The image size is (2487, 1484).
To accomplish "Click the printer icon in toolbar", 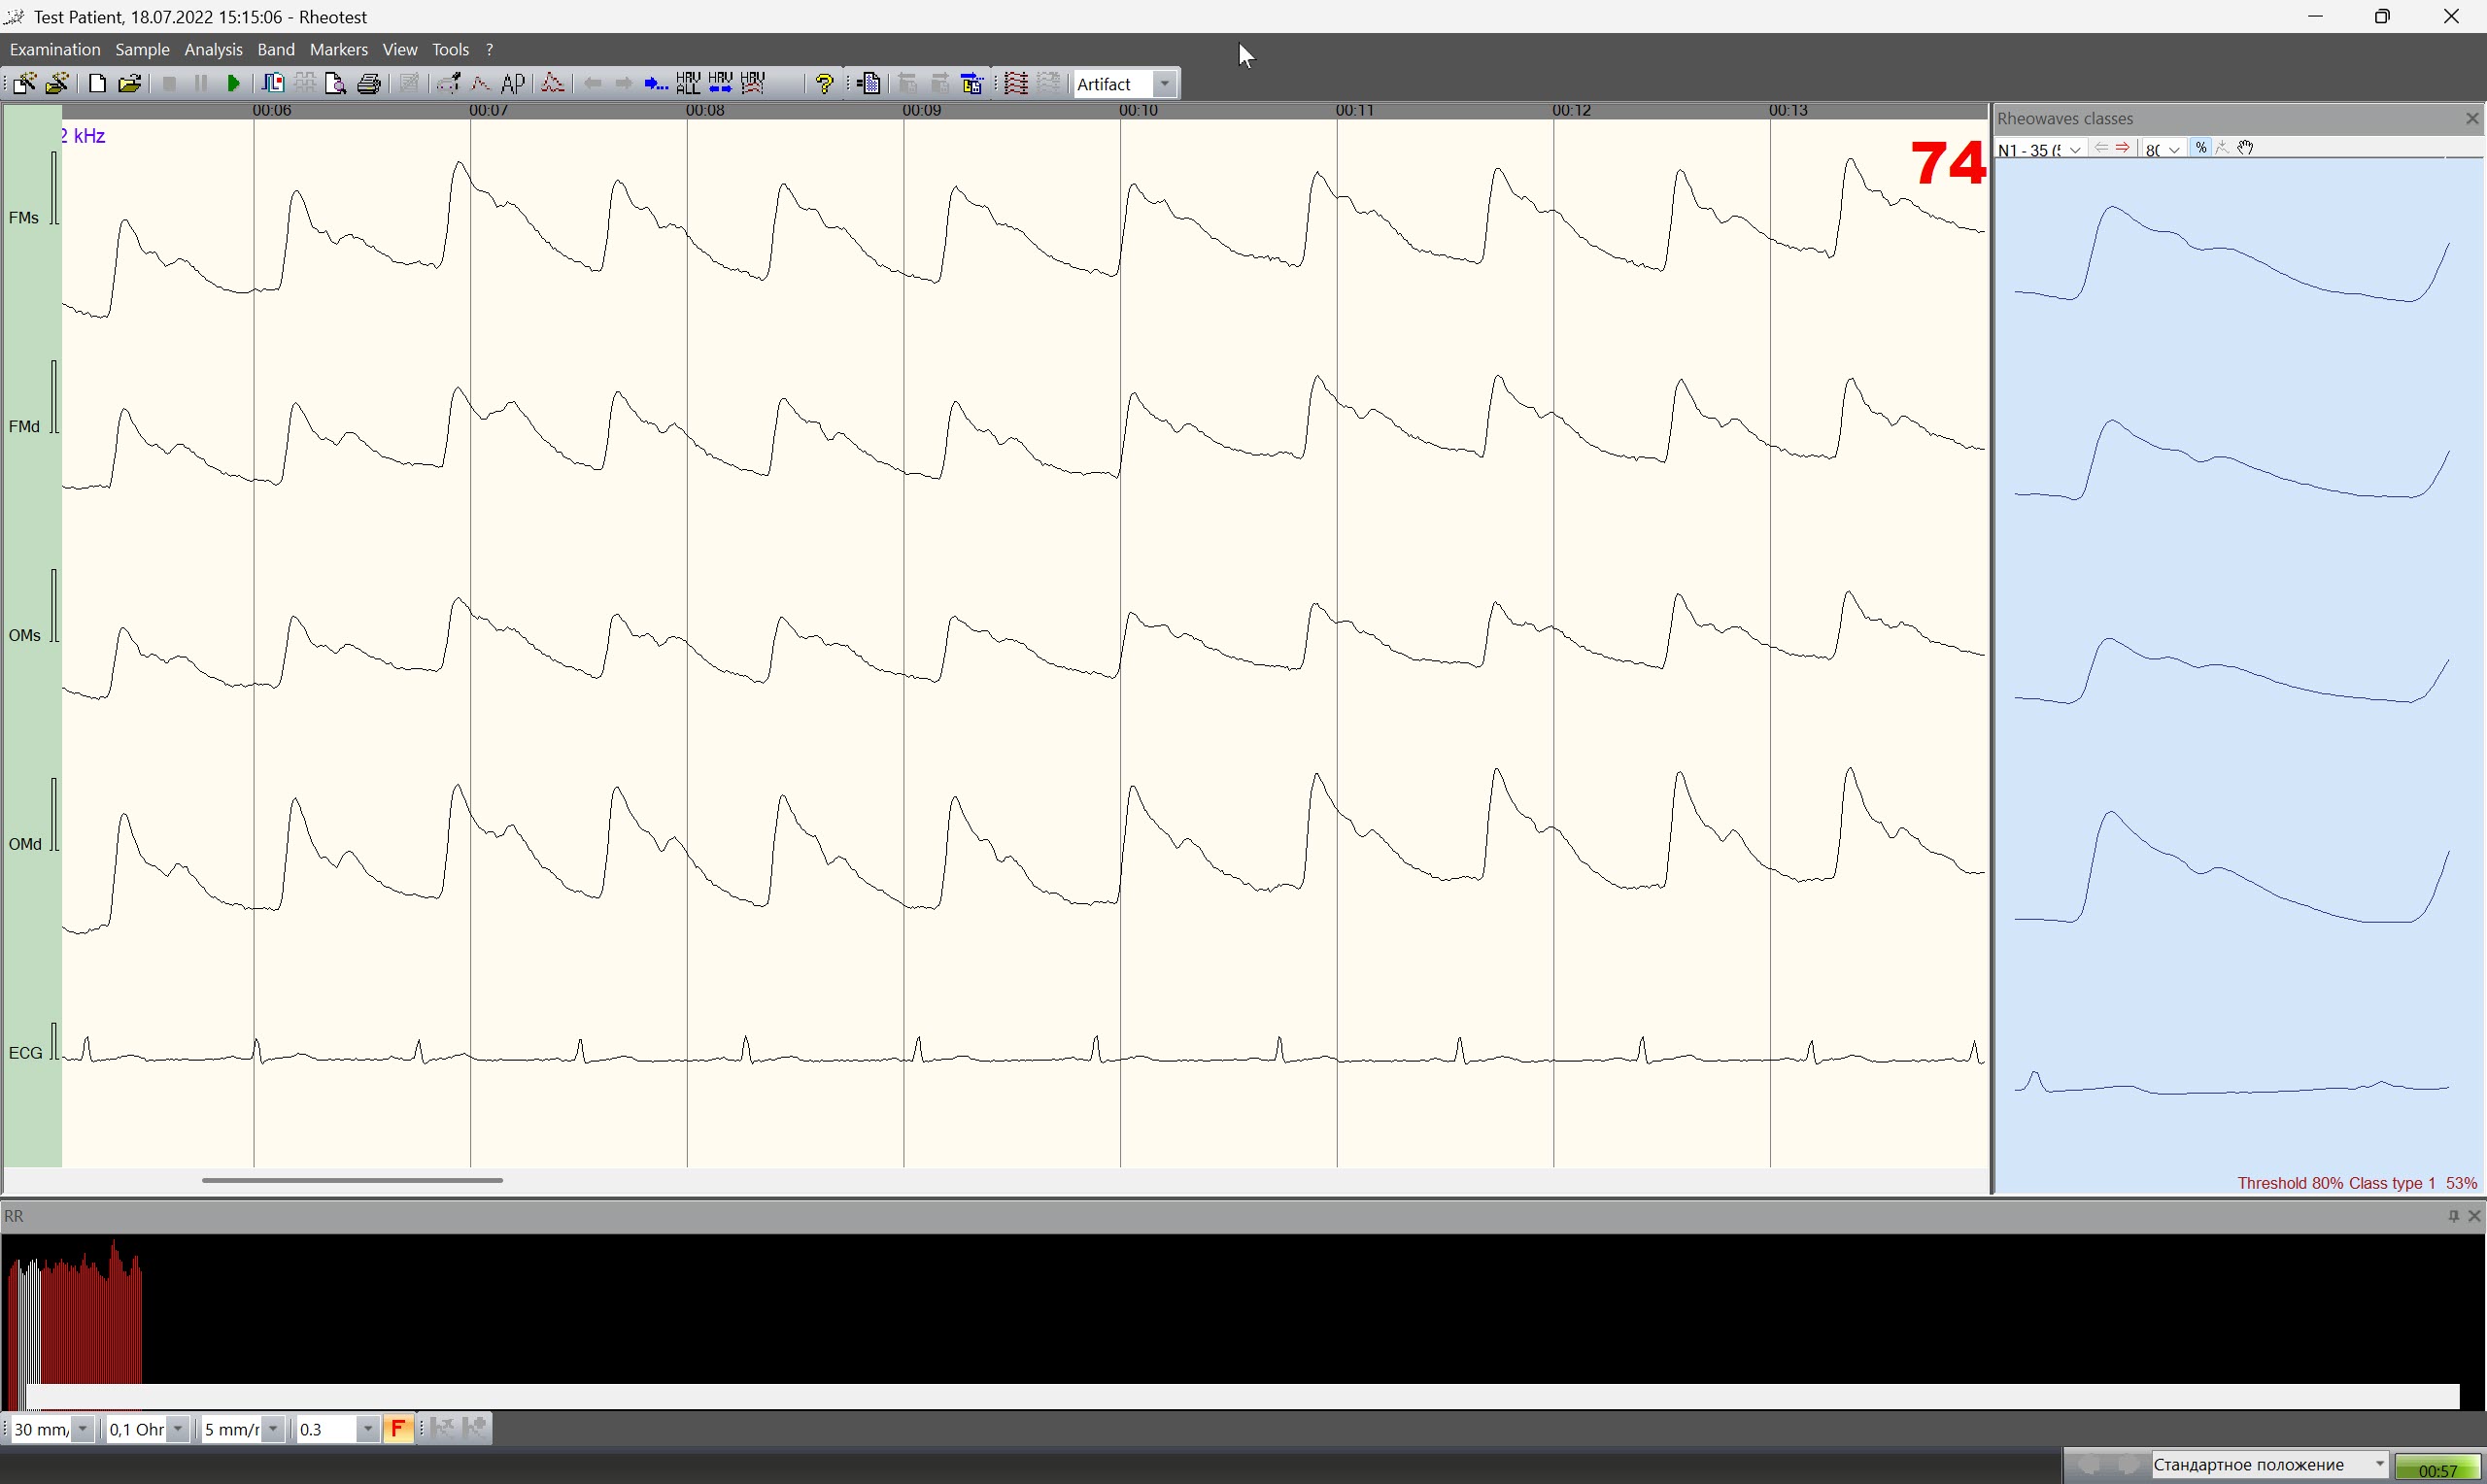I will [369, 84].
